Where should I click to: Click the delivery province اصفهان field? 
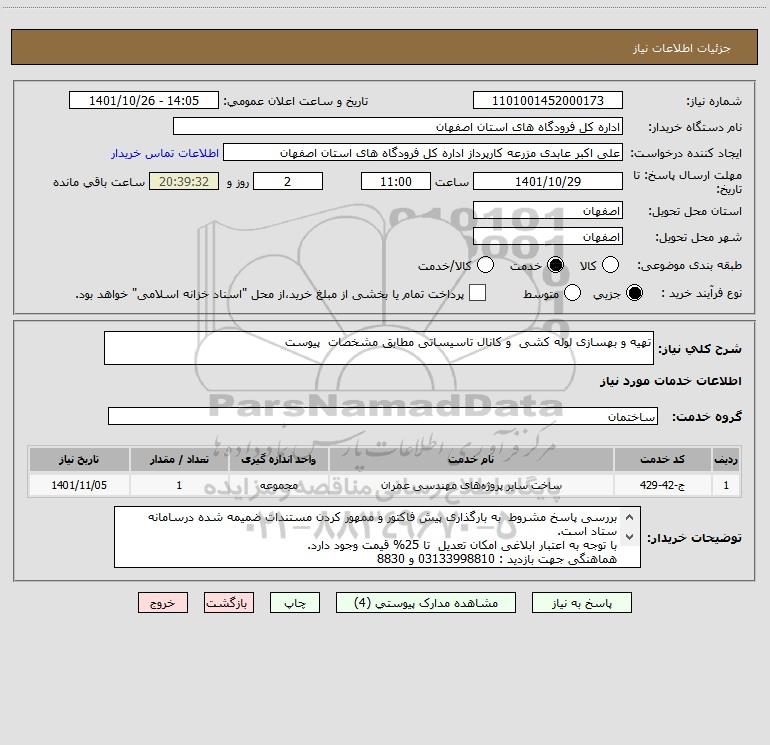tap(548, 211)
